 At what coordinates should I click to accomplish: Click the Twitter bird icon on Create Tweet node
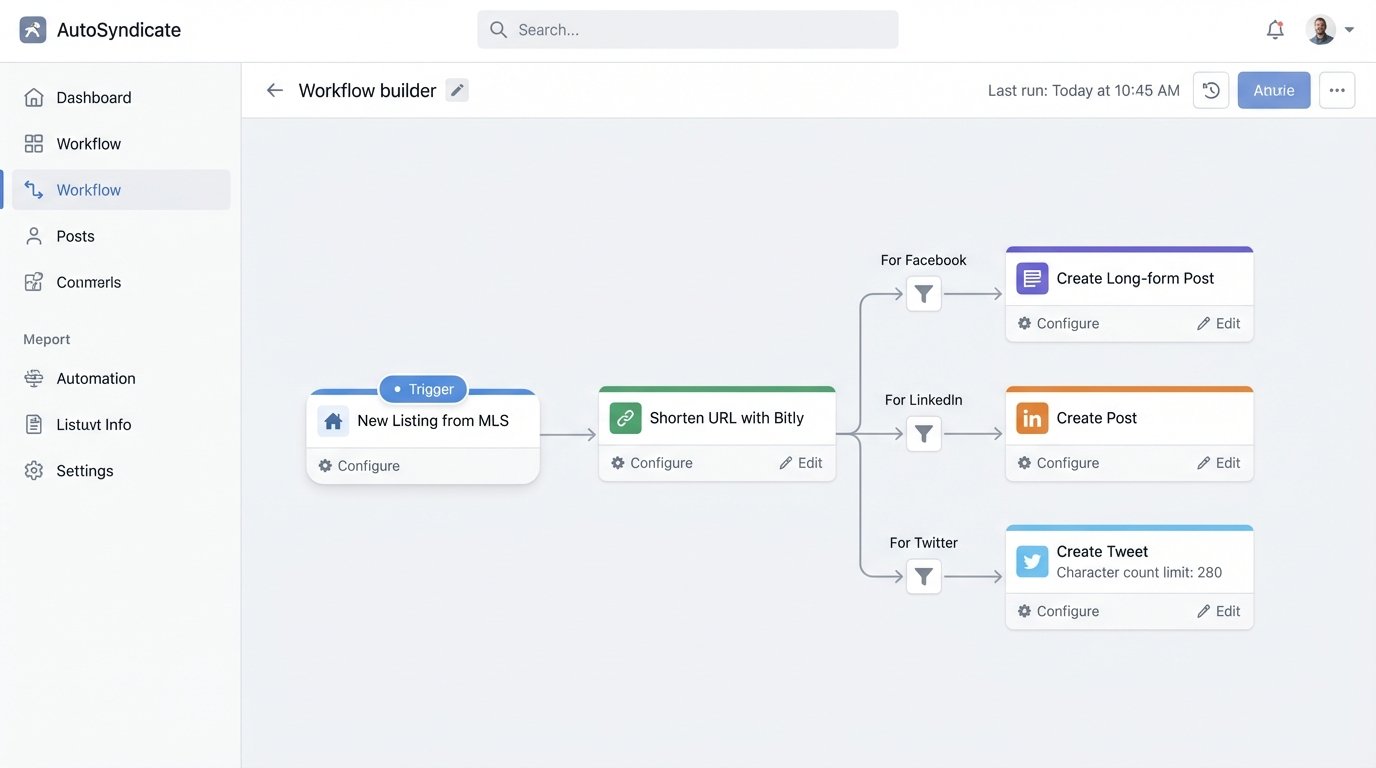[x=1031, y=559]
